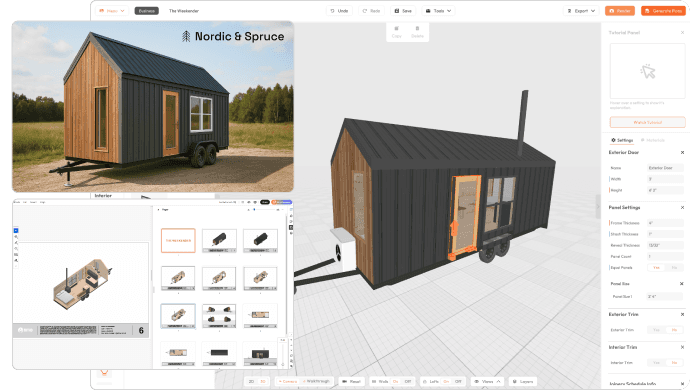The image size is (690, 390).
Task: Set Interior Trim to No
Action: point(674,363)
